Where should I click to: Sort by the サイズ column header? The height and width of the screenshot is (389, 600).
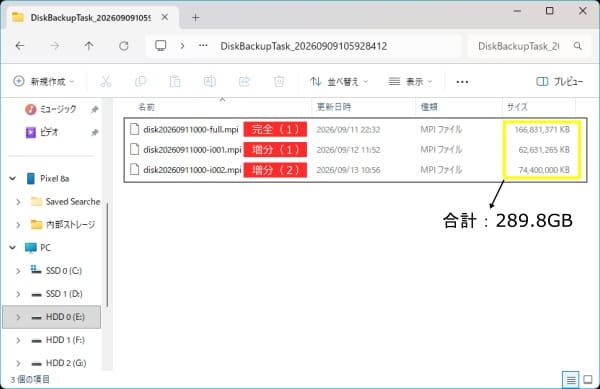click(517, 107)
